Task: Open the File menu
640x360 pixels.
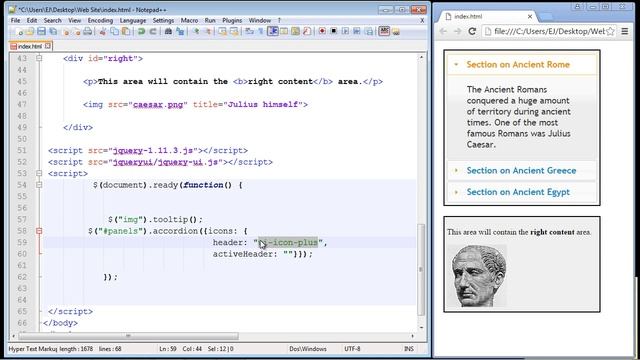Action: click(x=16, y=20)
